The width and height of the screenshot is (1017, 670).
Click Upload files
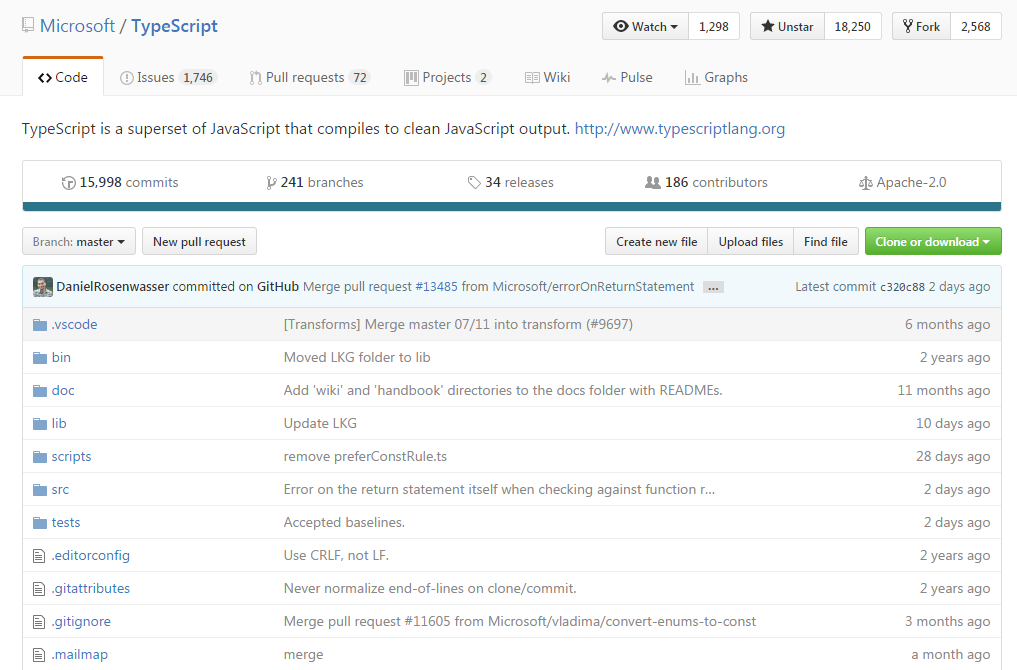[750, 241]
